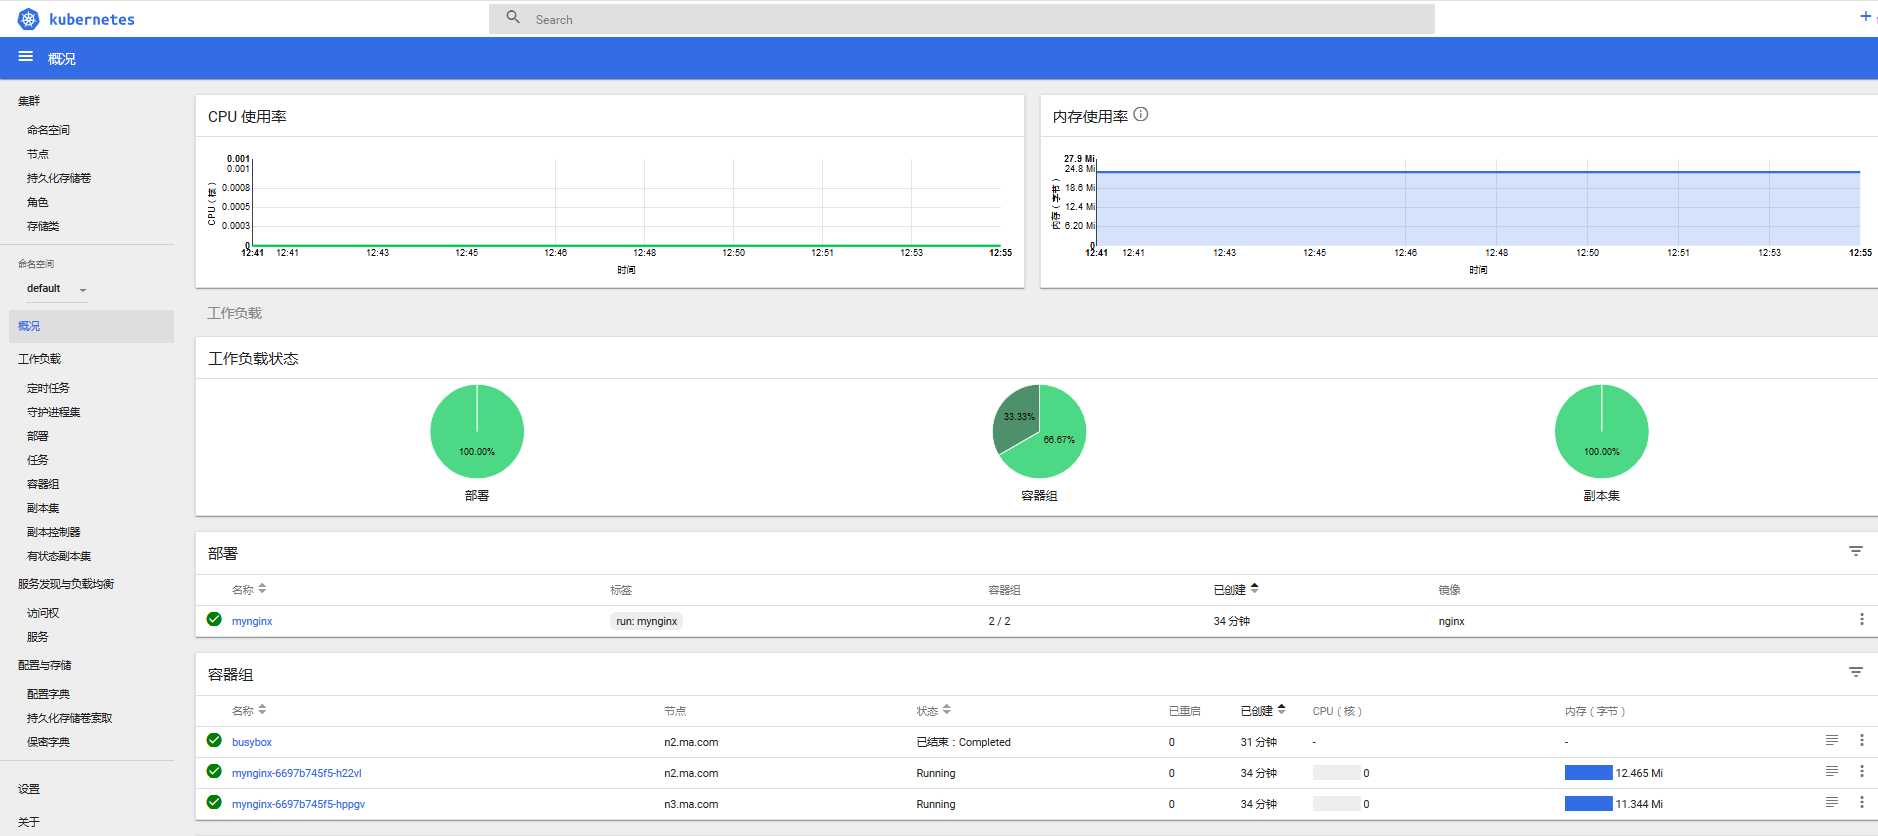The height and width of the screenshot is (836, 1878).
Task: Open filter for the 部署 card
Action: 1856,551
